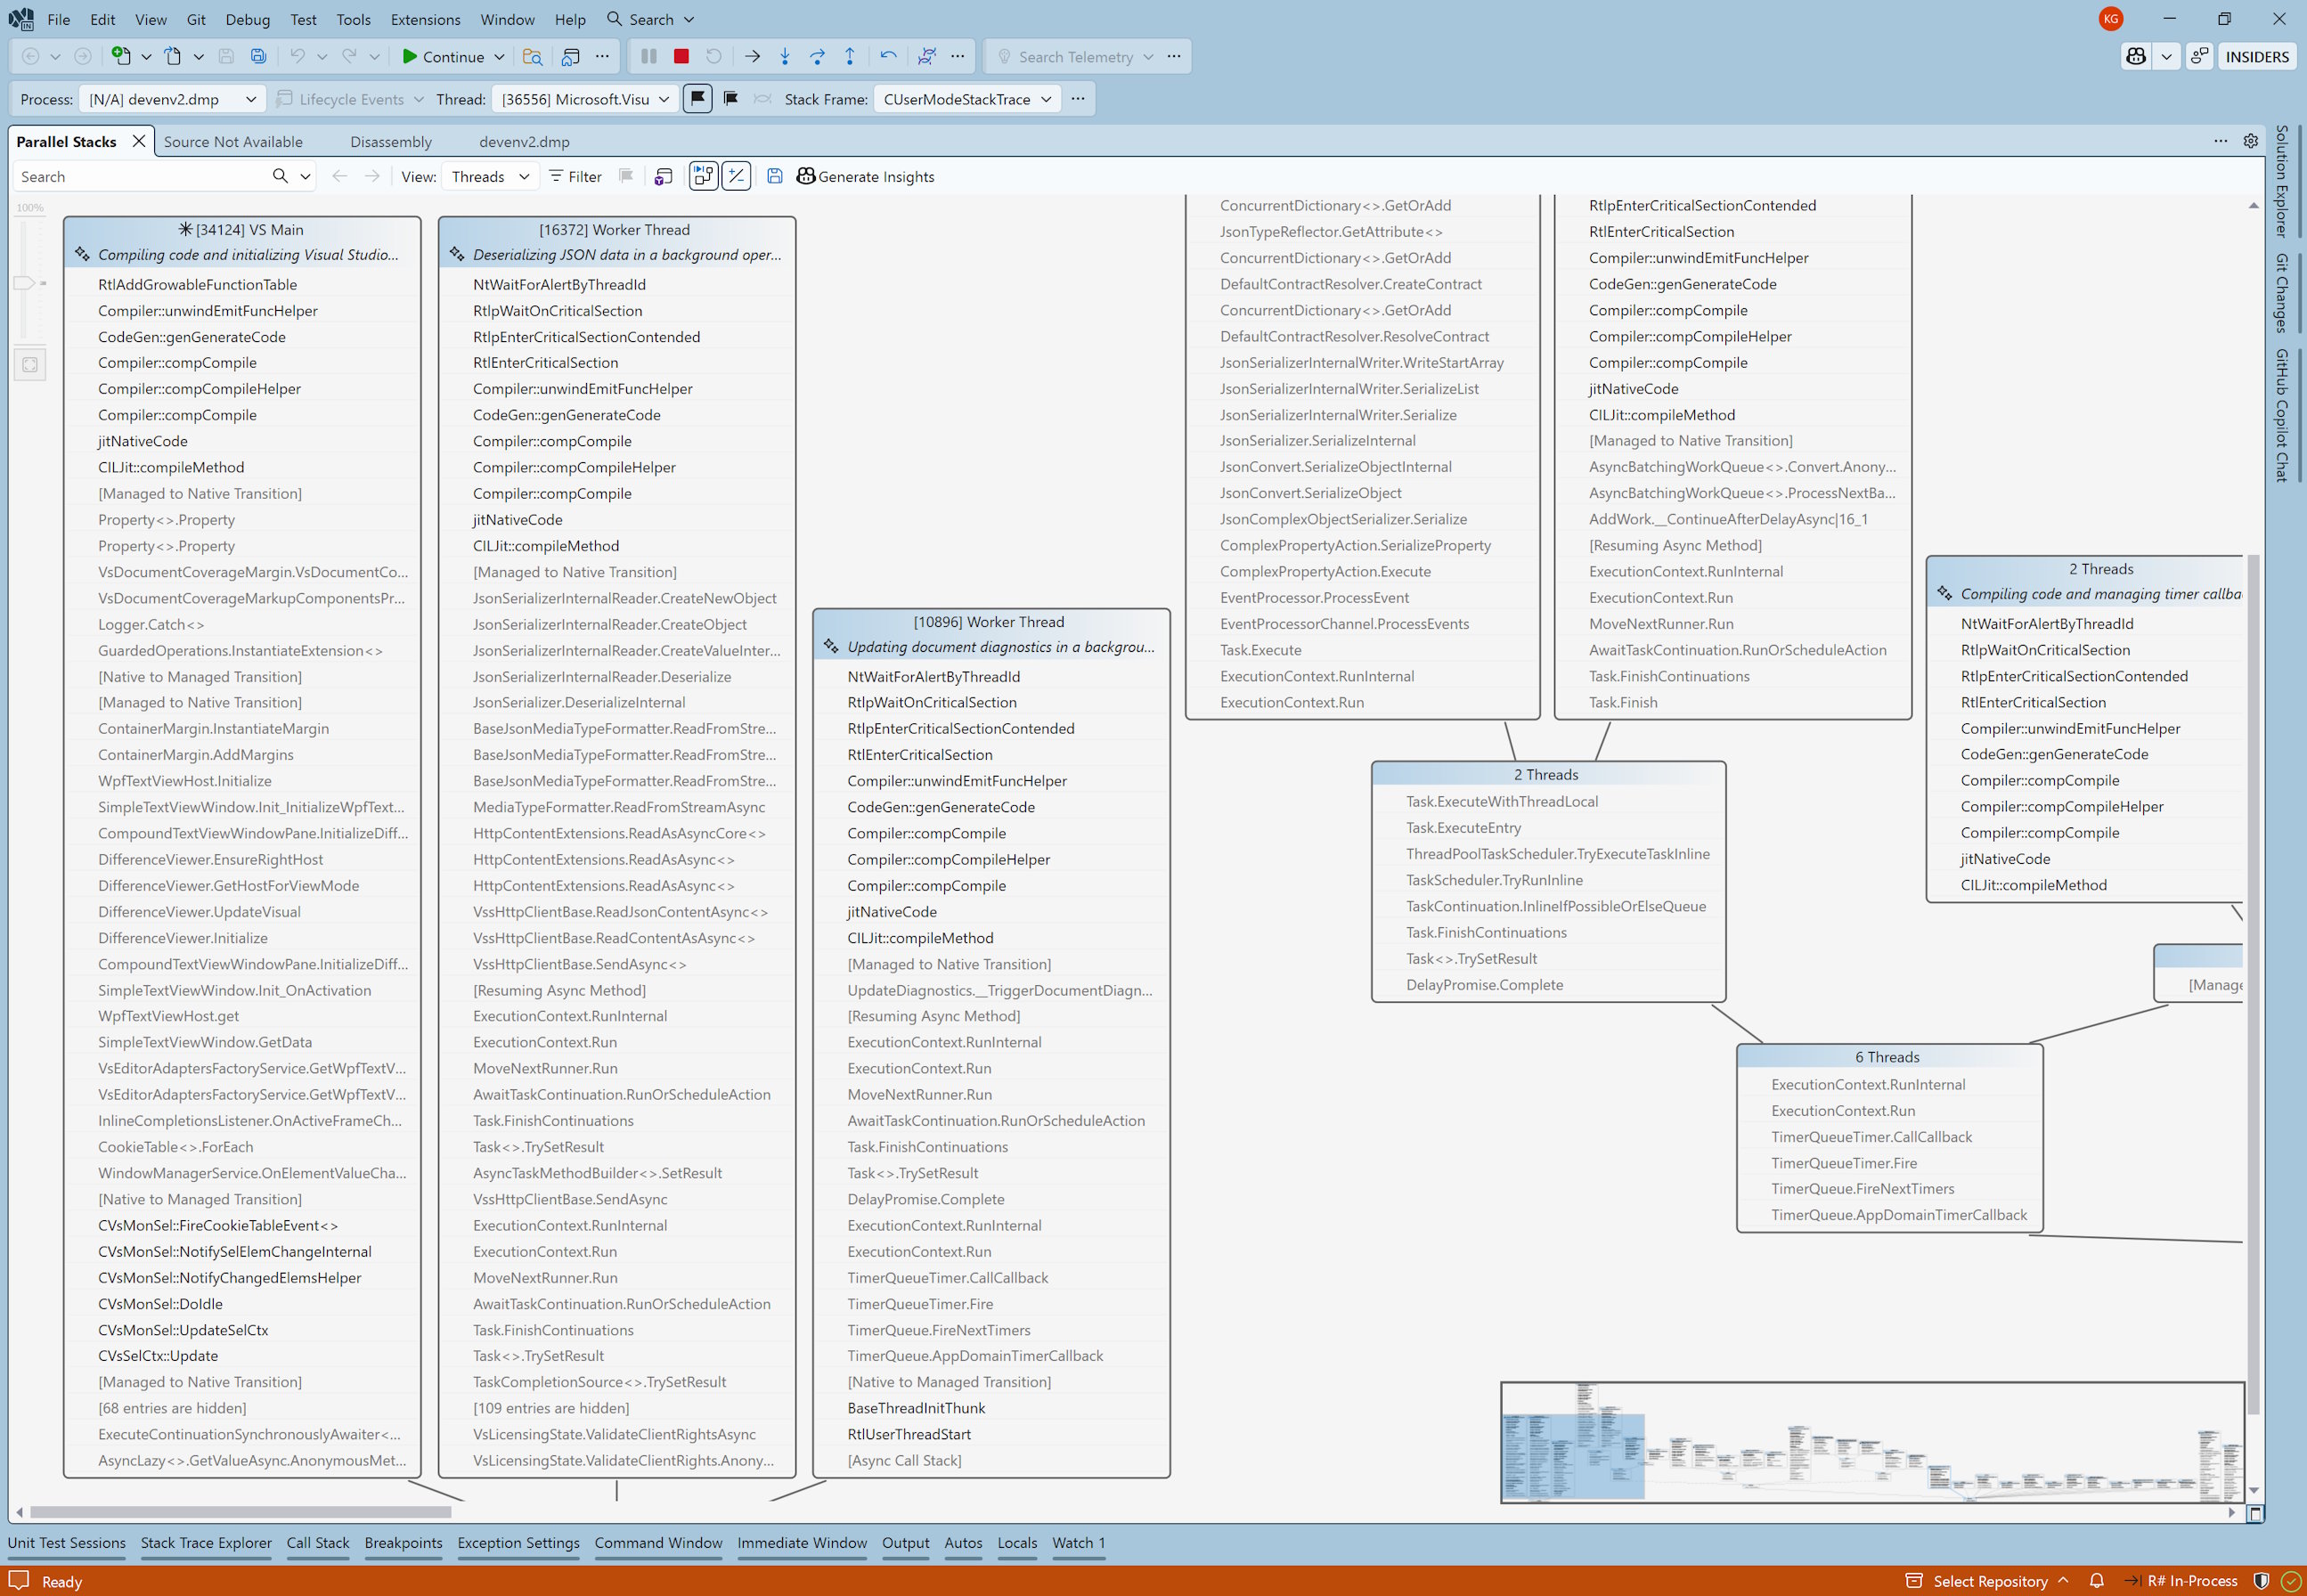Image resolution: width=2307 pixels, height=1596 pixels.
Task: Expand the View Threads dropdown
Action: pos(489,176)
